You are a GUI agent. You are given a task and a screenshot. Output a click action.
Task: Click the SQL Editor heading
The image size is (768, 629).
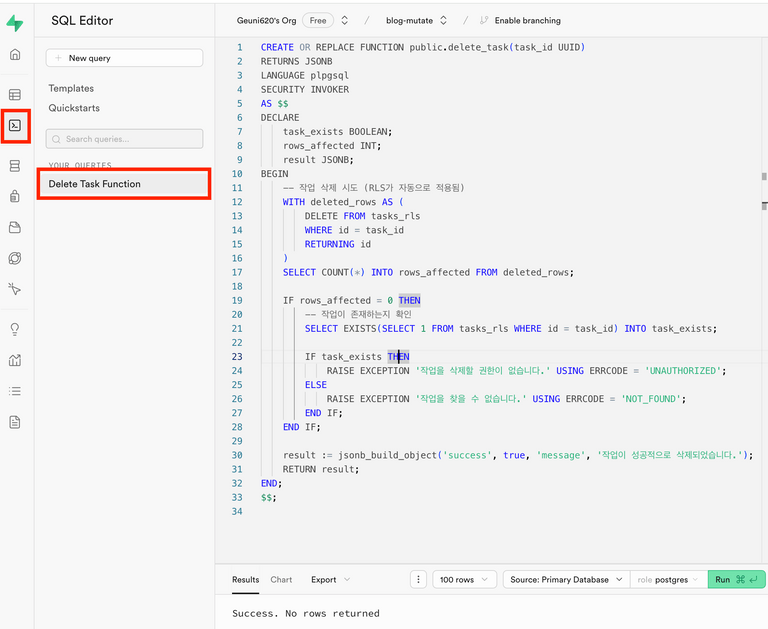[82, 21]
